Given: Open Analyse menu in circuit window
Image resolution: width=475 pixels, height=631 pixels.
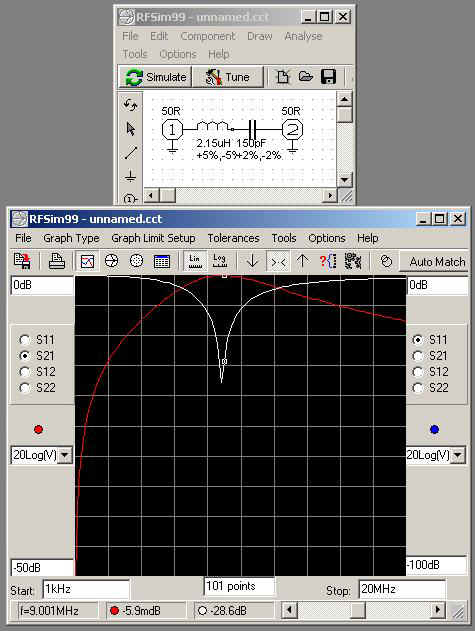Looking at the screenshot, I should click(x=303, y=36).
